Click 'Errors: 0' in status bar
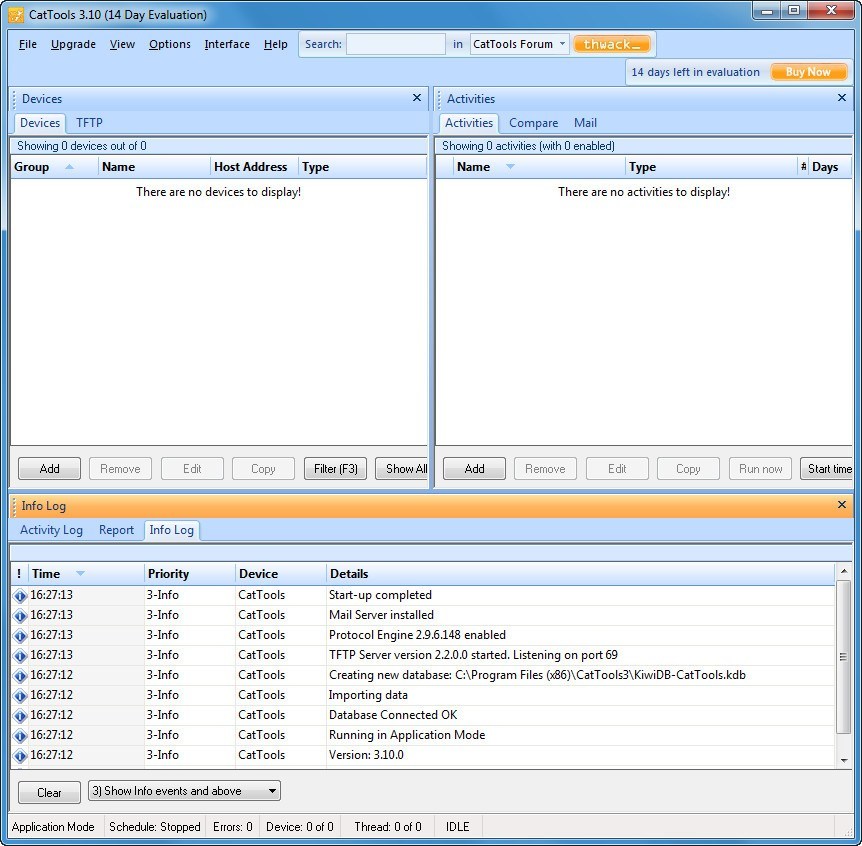 (233, 827)
